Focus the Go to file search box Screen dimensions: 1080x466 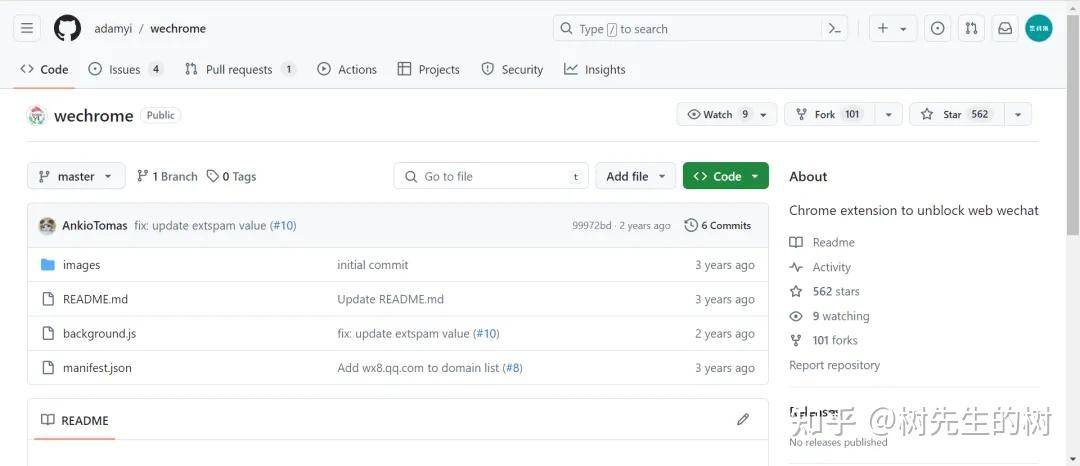(x=490, y=176)
